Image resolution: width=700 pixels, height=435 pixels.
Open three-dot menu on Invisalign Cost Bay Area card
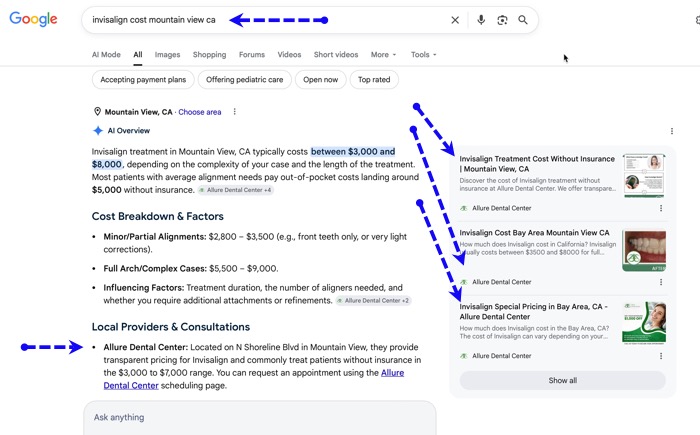661,282
